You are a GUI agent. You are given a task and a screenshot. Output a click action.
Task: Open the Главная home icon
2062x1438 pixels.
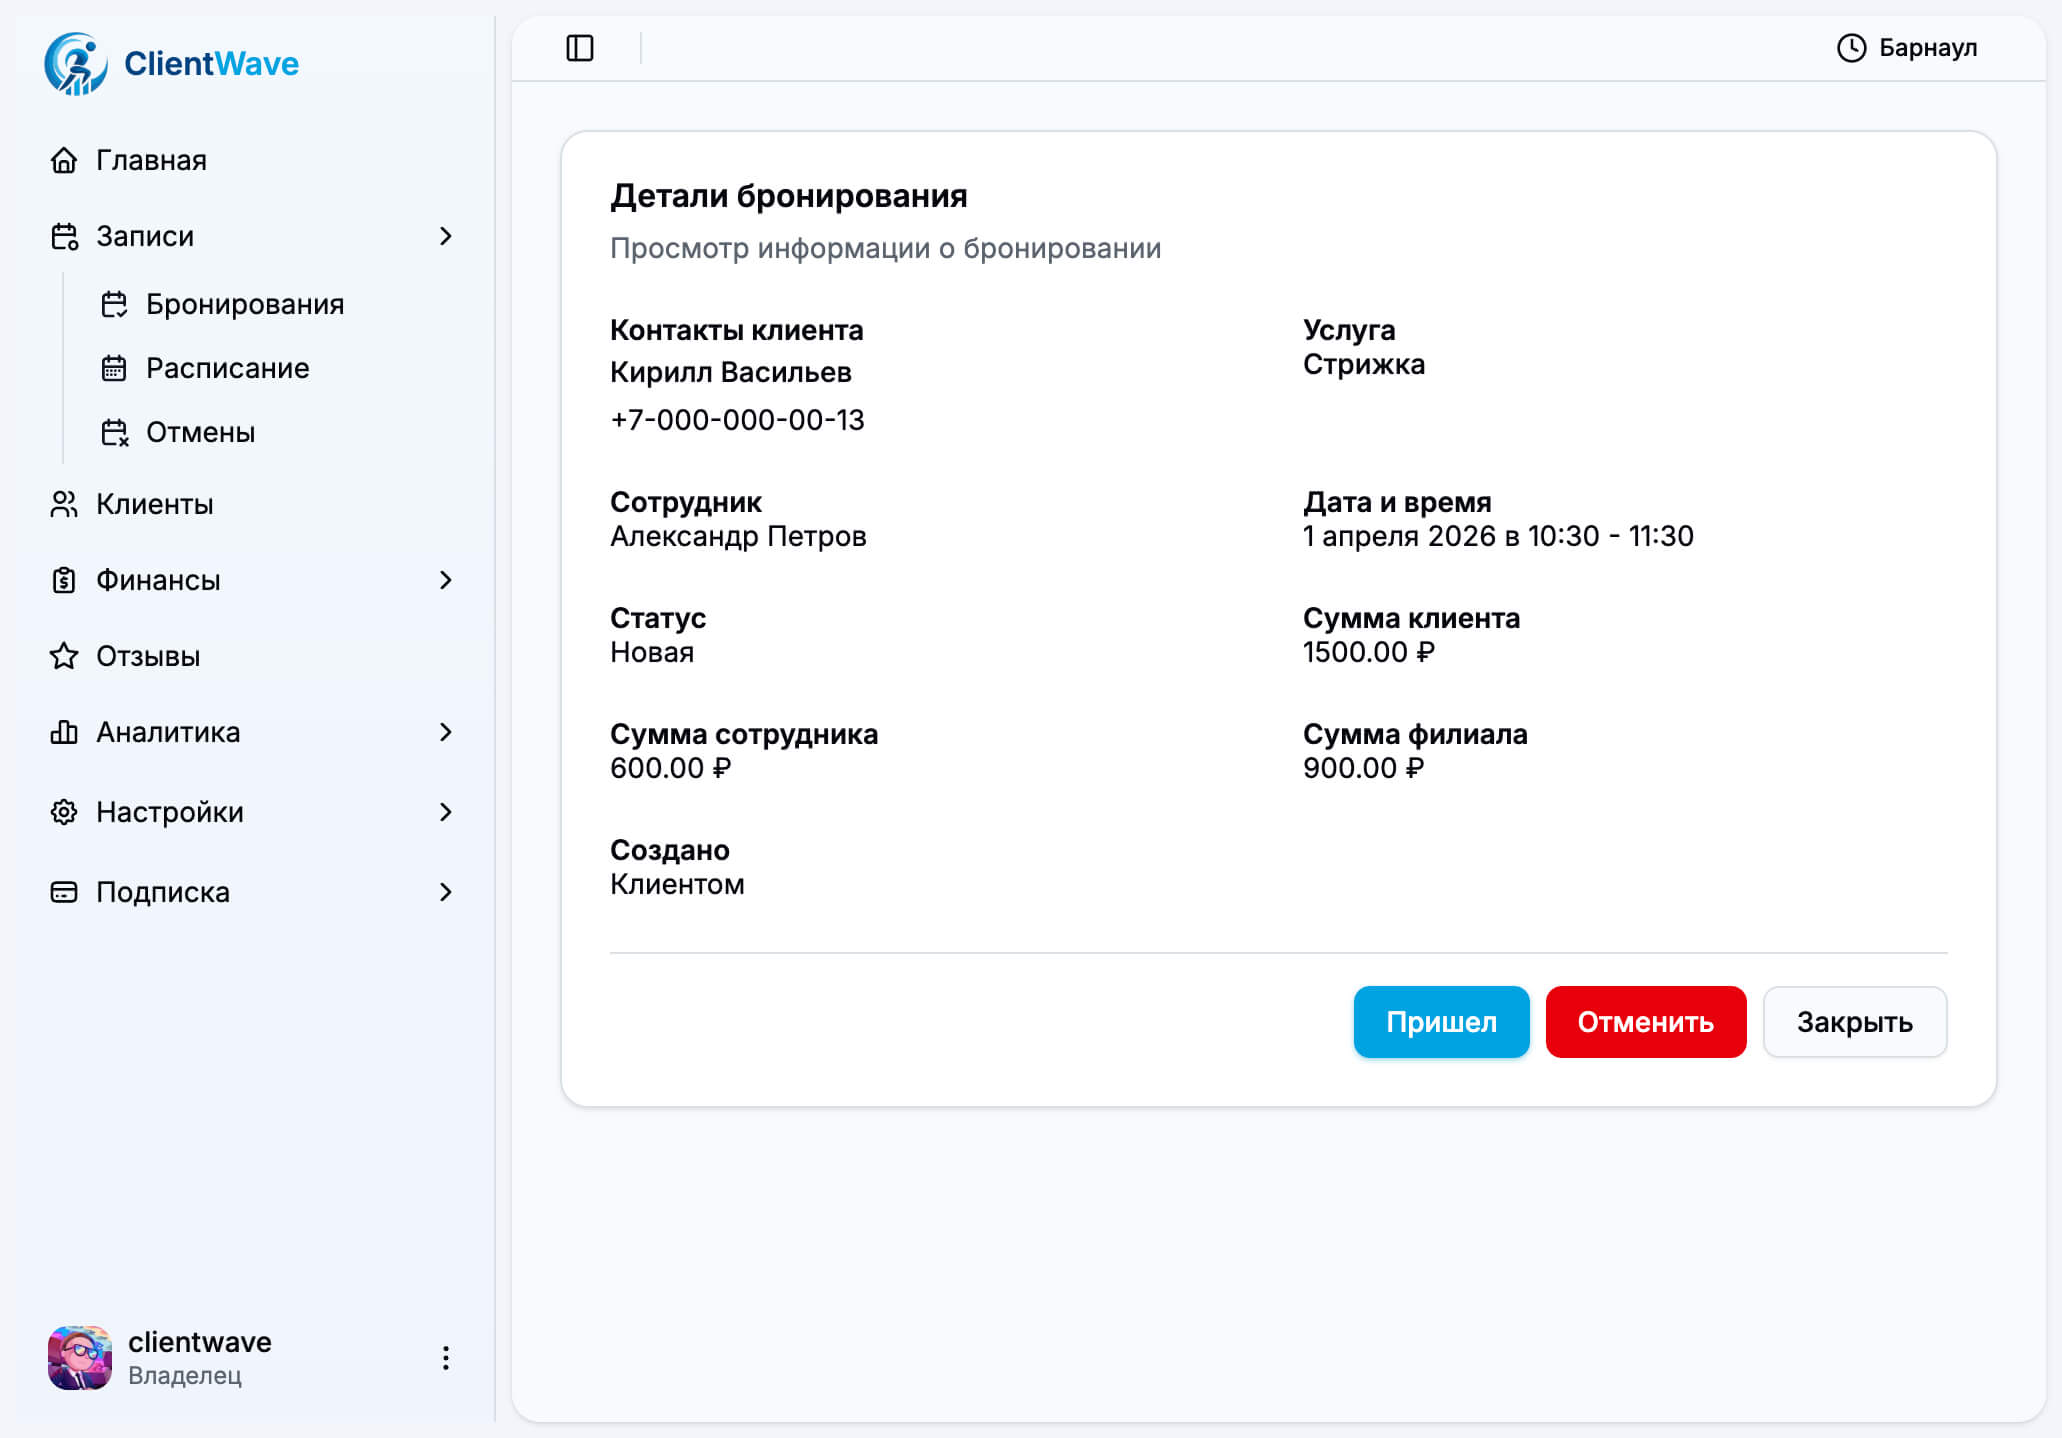click(x=64, y=160)
